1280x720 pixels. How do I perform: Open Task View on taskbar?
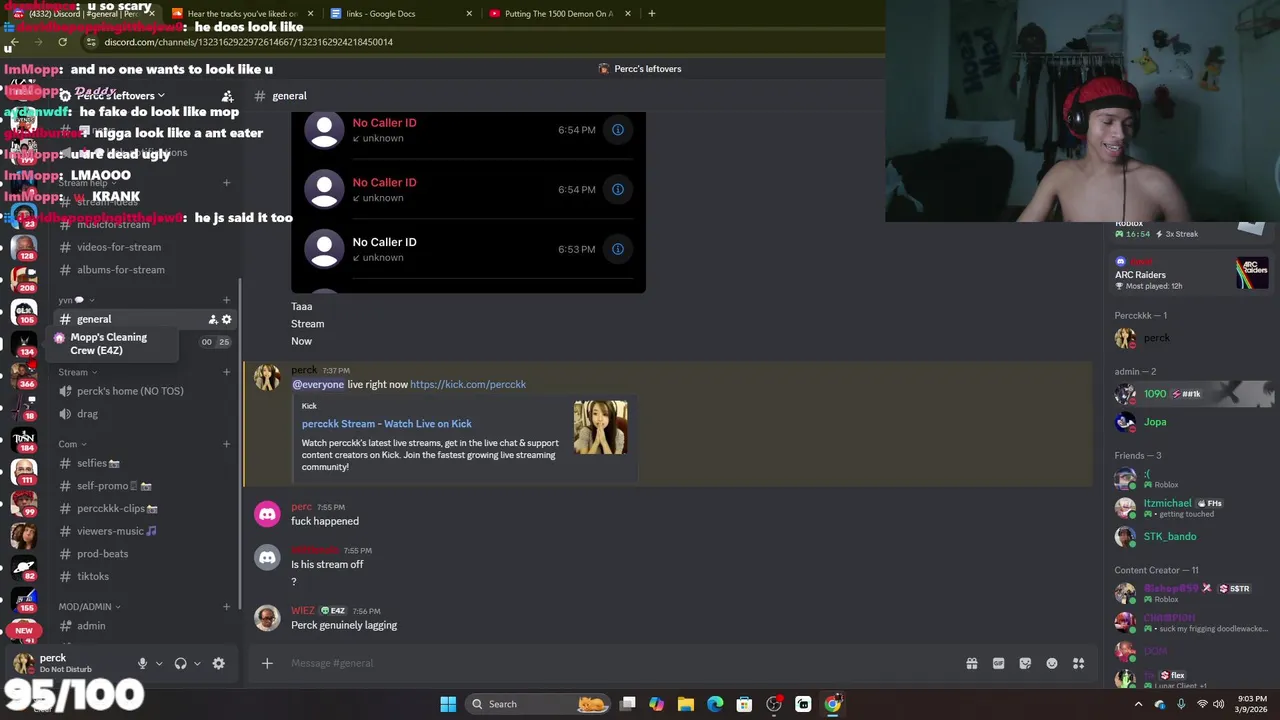(x=627, y=704)
